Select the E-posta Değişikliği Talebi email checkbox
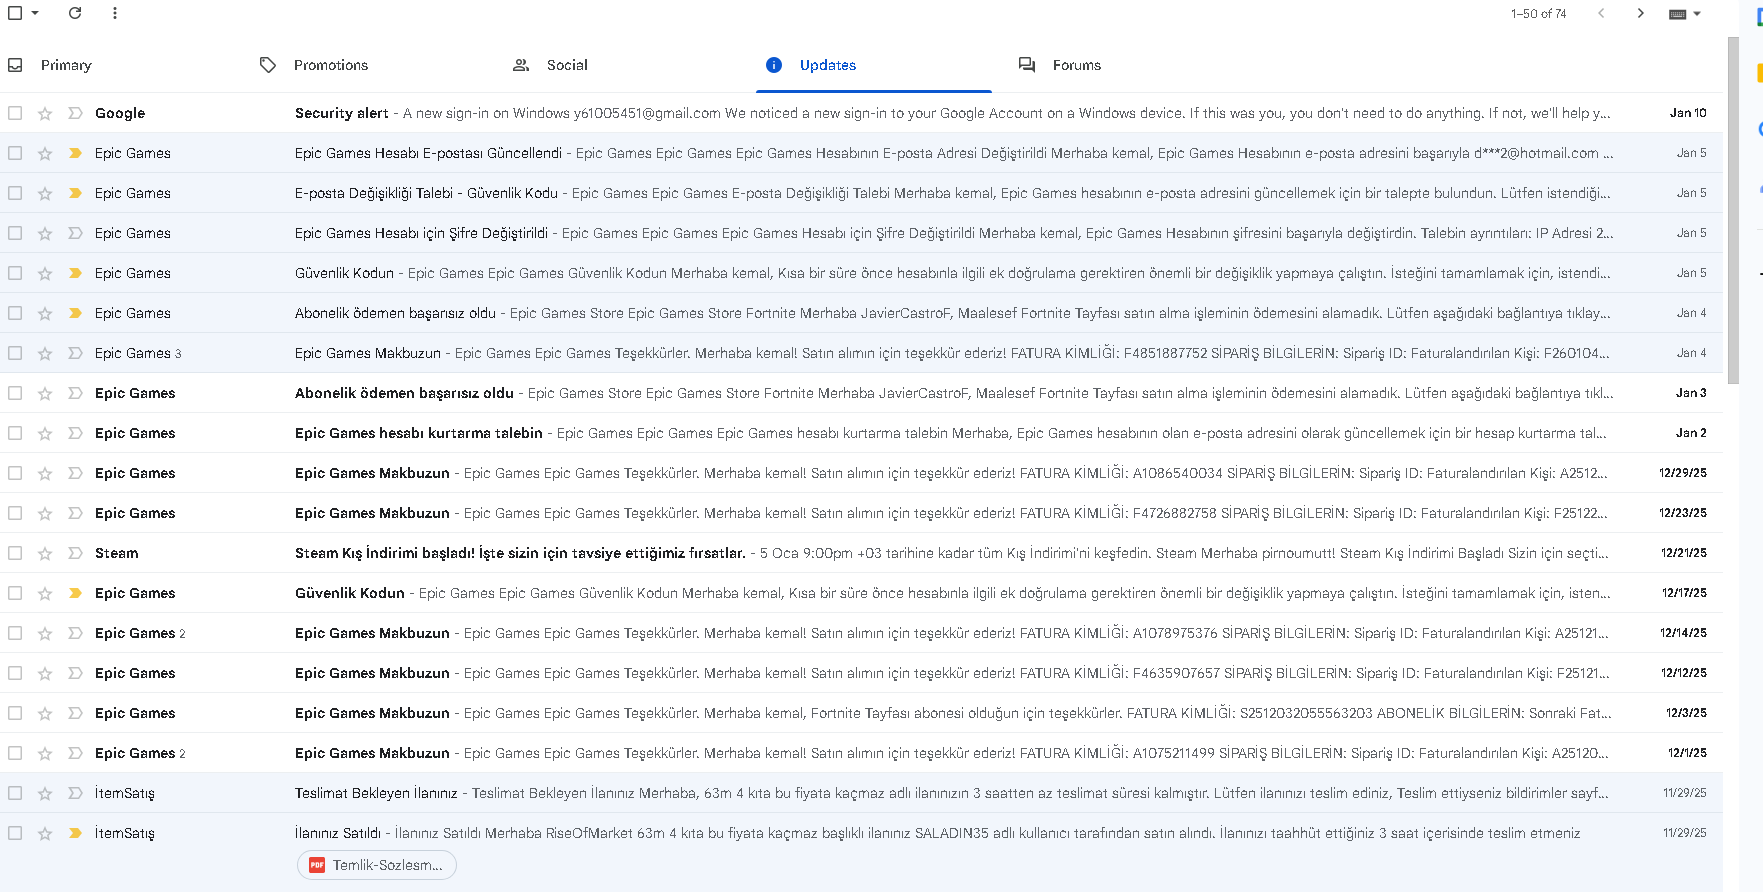 pos(15,193)
